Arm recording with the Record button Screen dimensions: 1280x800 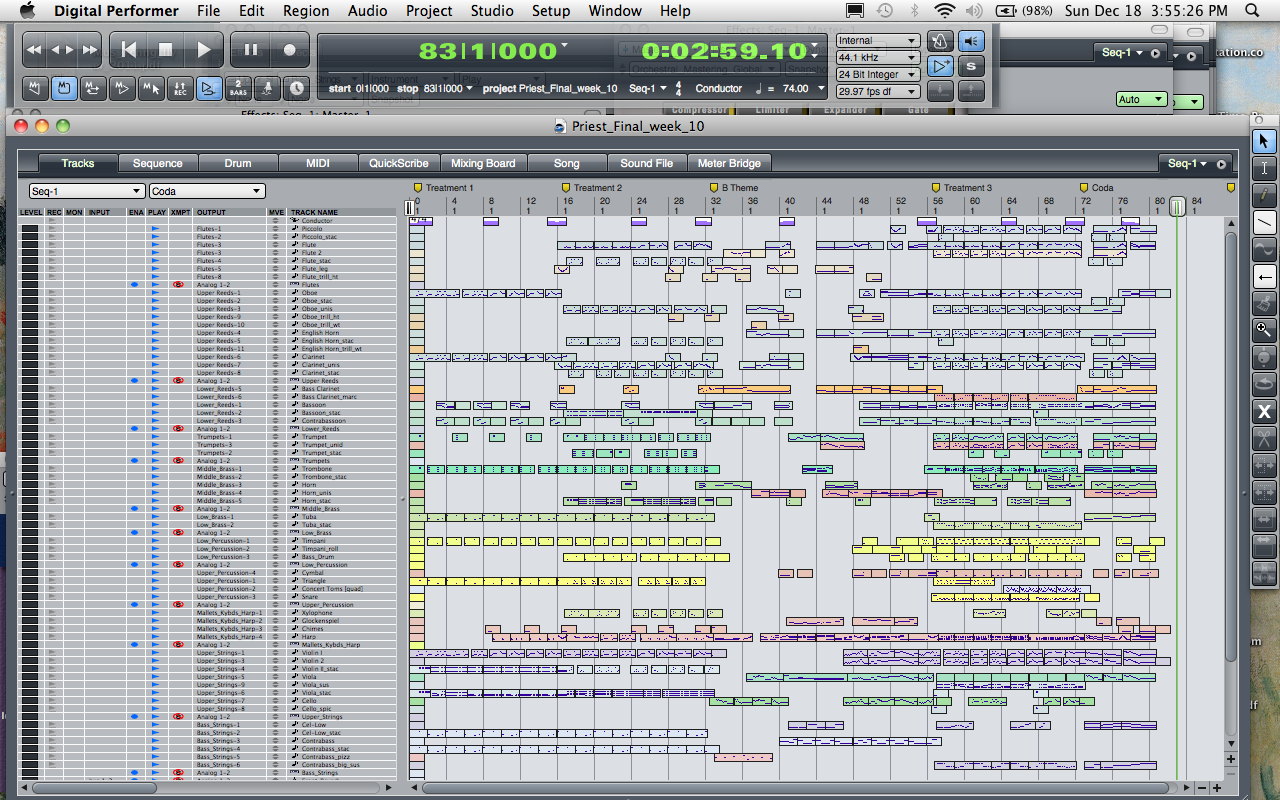[290, 49]
